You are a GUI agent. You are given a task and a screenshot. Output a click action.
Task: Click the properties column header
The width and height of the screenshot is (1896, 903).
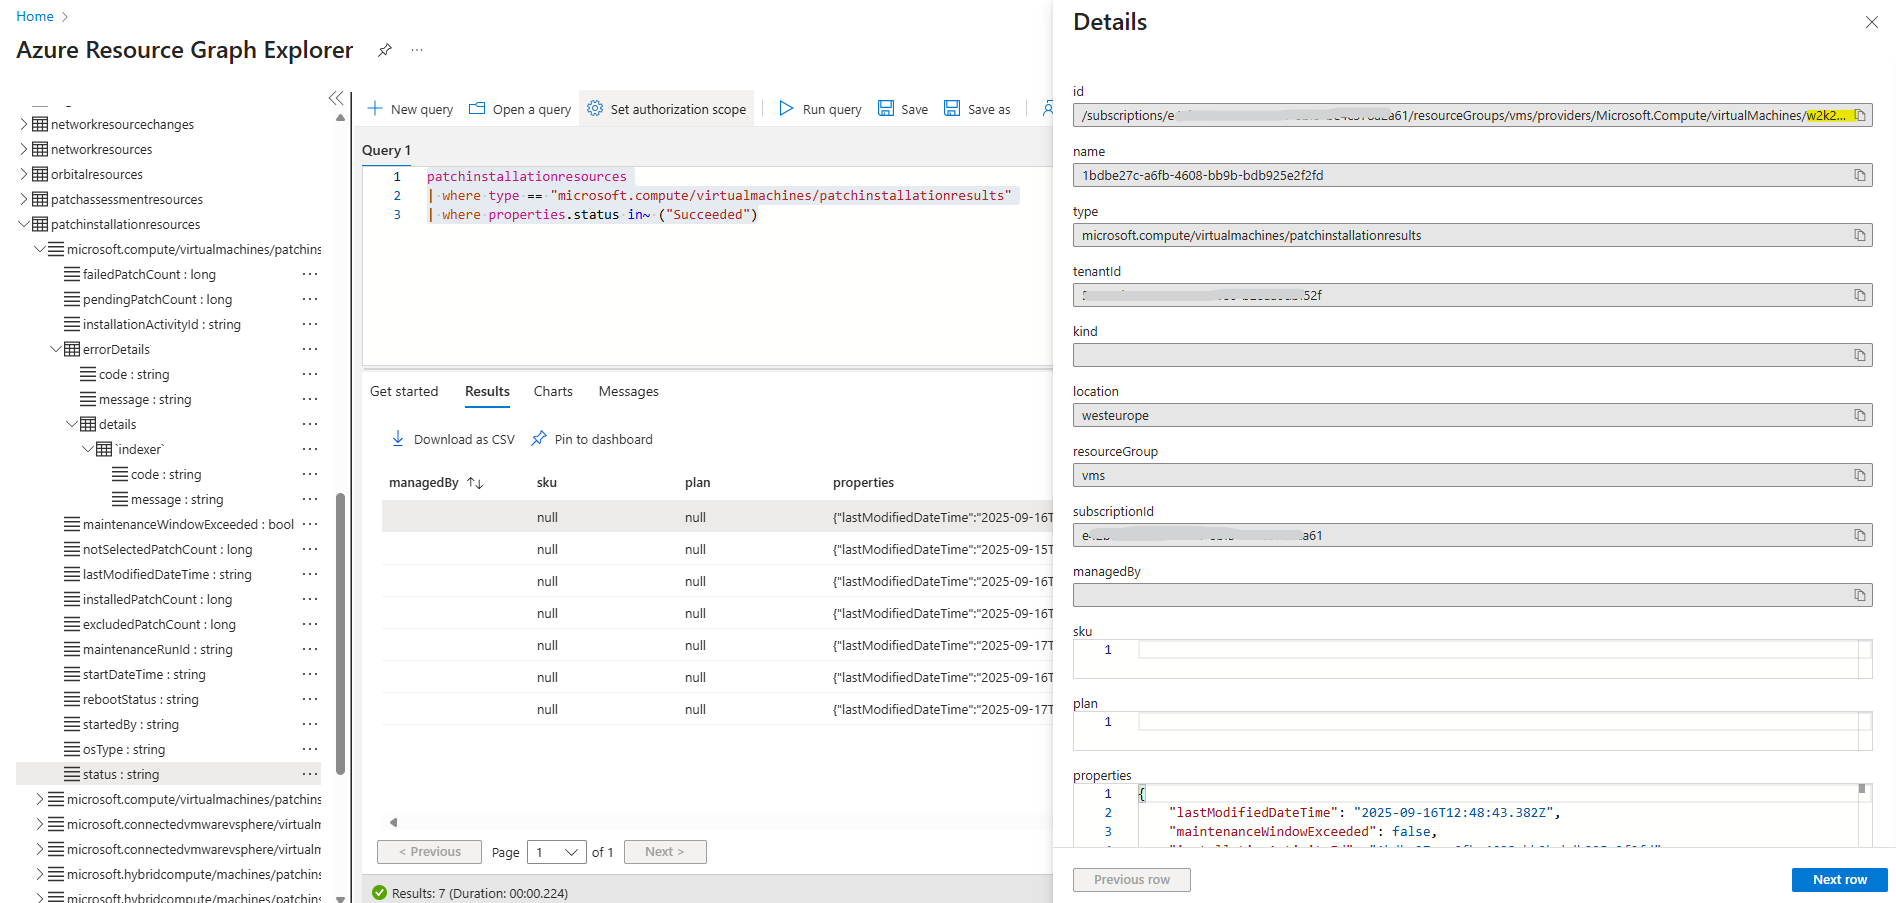[x=863, y=483]
